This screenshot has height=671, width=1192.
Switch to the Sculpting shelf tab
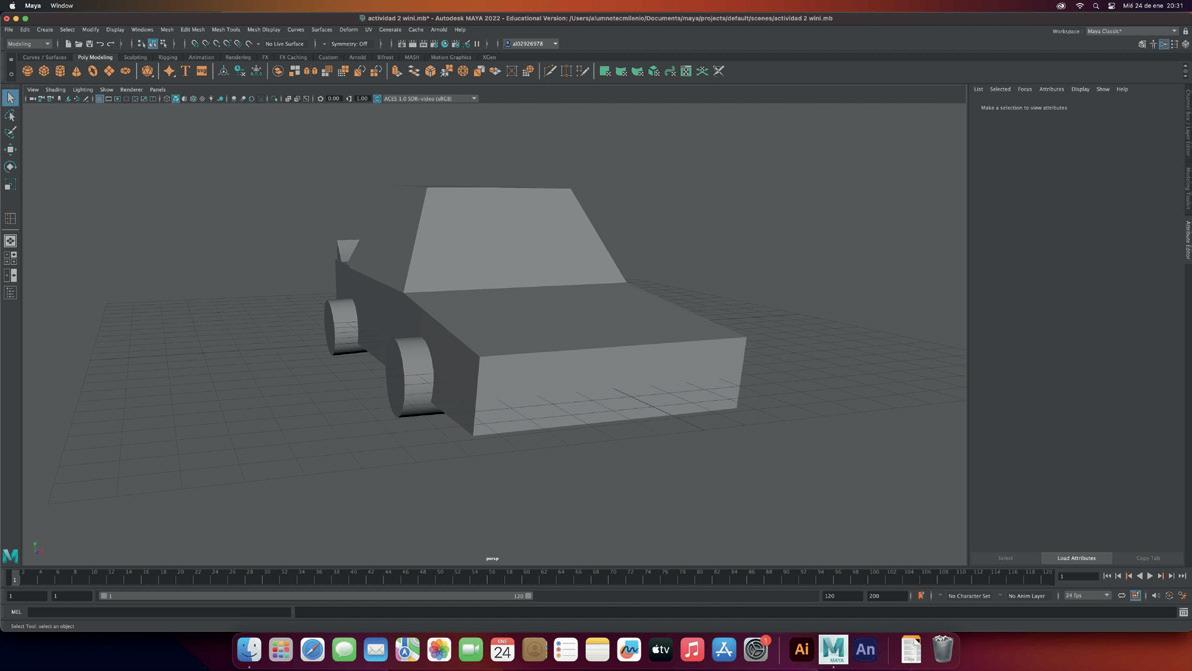point(135,57)
